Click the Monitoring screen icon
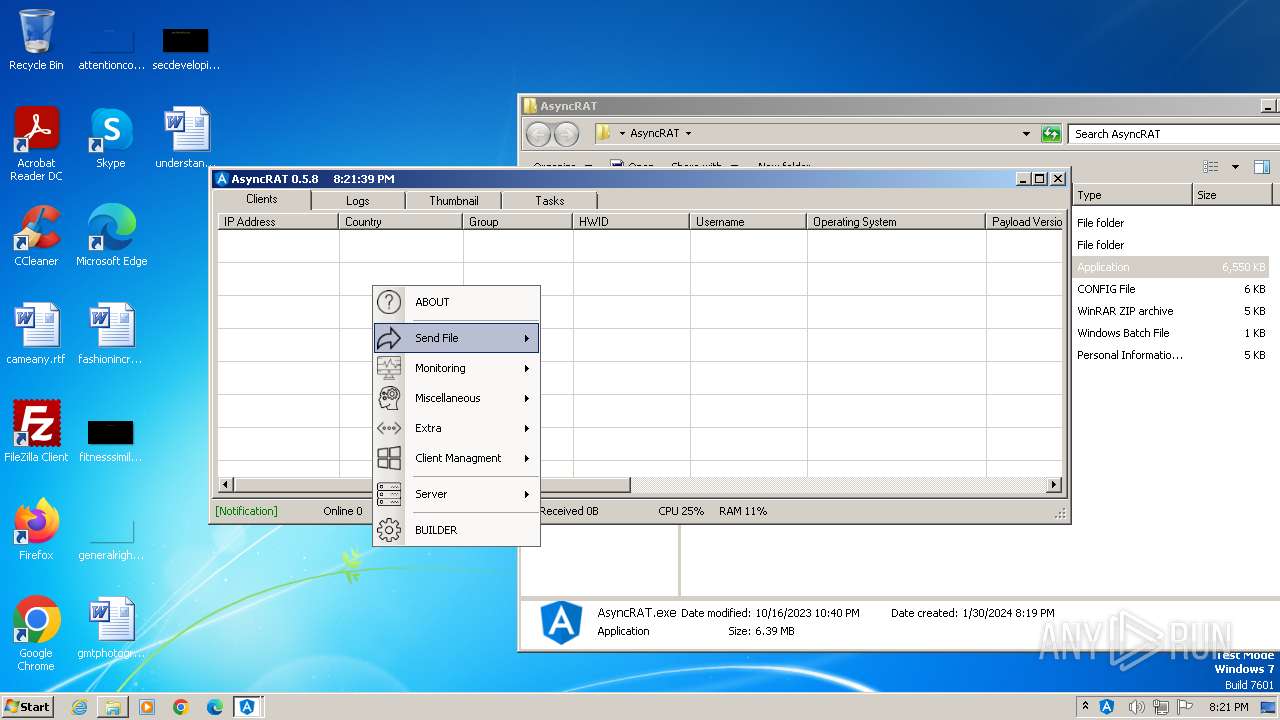Viewport: 1280px width, 720px height. (x=389, y=368)
